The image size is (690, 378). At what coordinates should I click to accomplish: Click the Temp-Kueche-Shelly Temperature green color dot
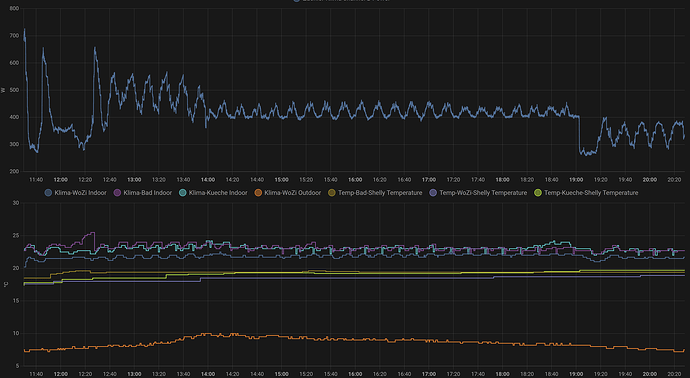[x=538, y=193]
